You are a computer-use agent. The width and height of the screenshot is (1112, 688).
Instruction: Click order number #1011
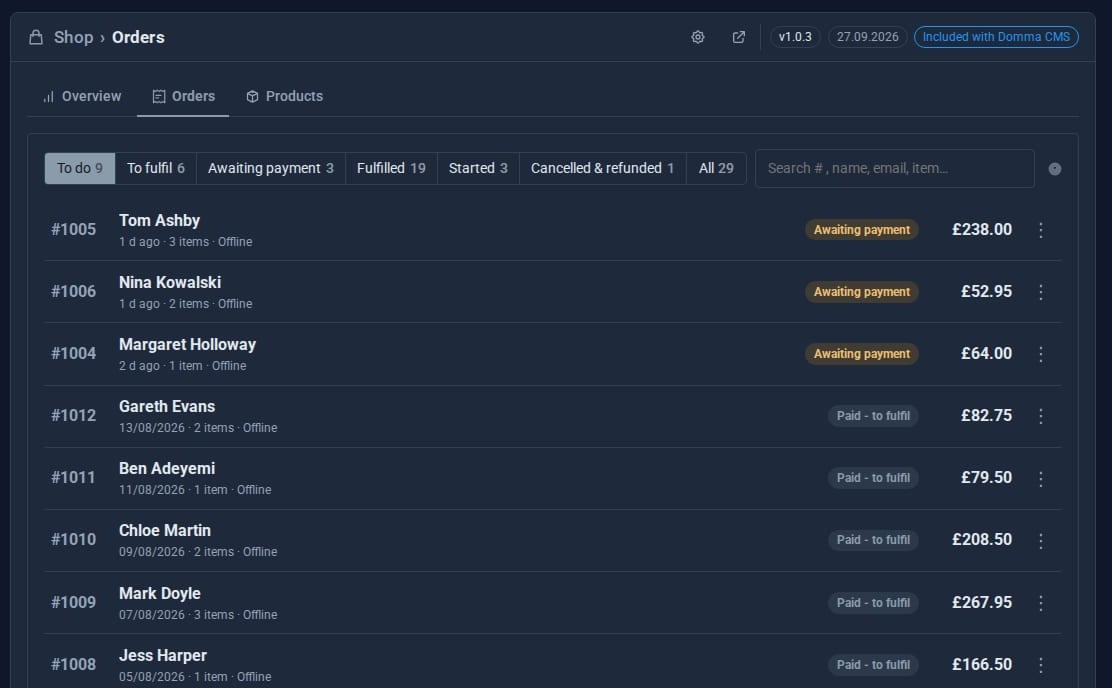coord(73,478)
